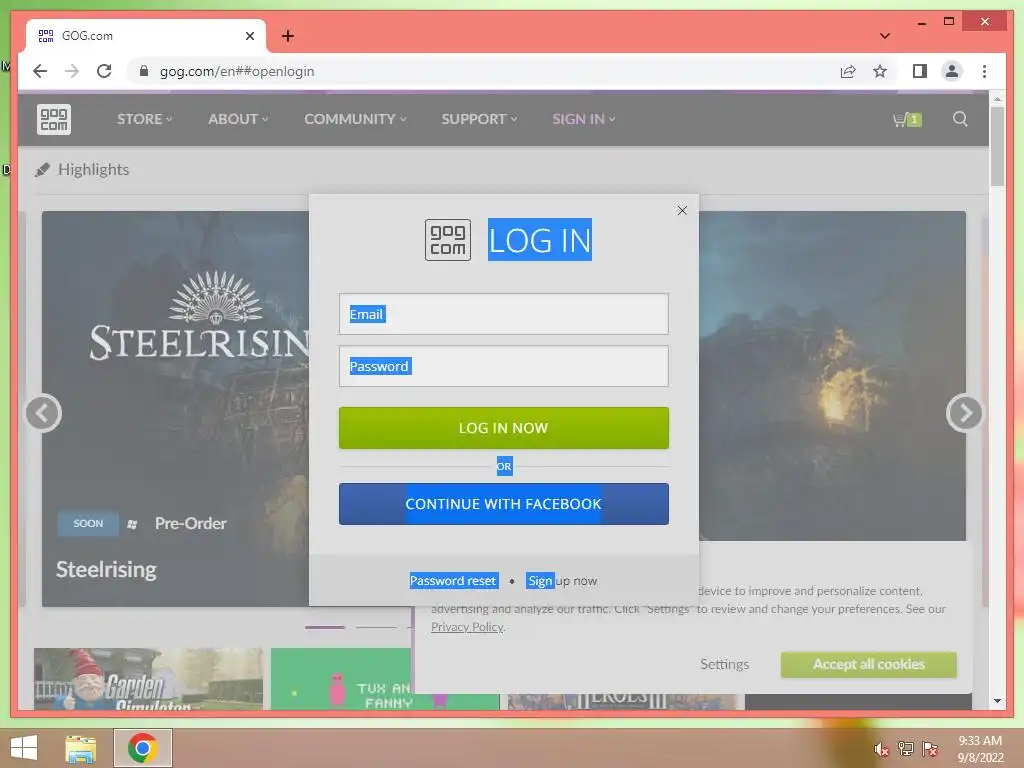The image size is (1024, 768).
Task: Click the Pre-Order label
Action: [x=191, y=523]
